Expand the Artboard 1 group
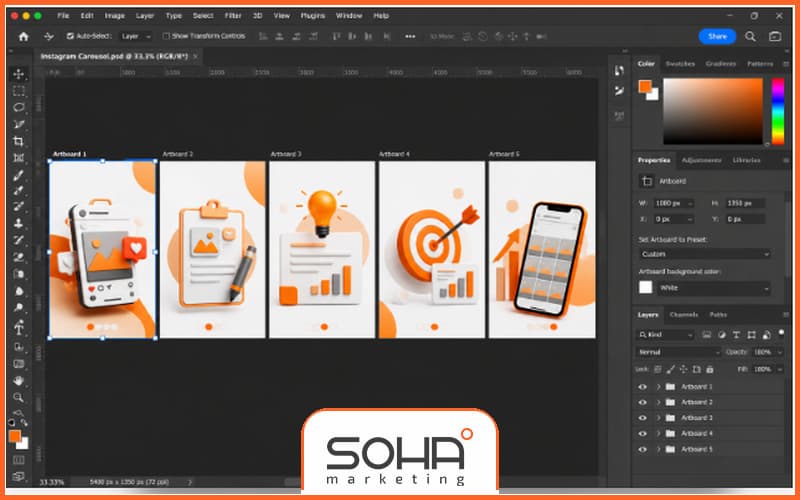This screenshot has width=800, height=500. (658, 387)
